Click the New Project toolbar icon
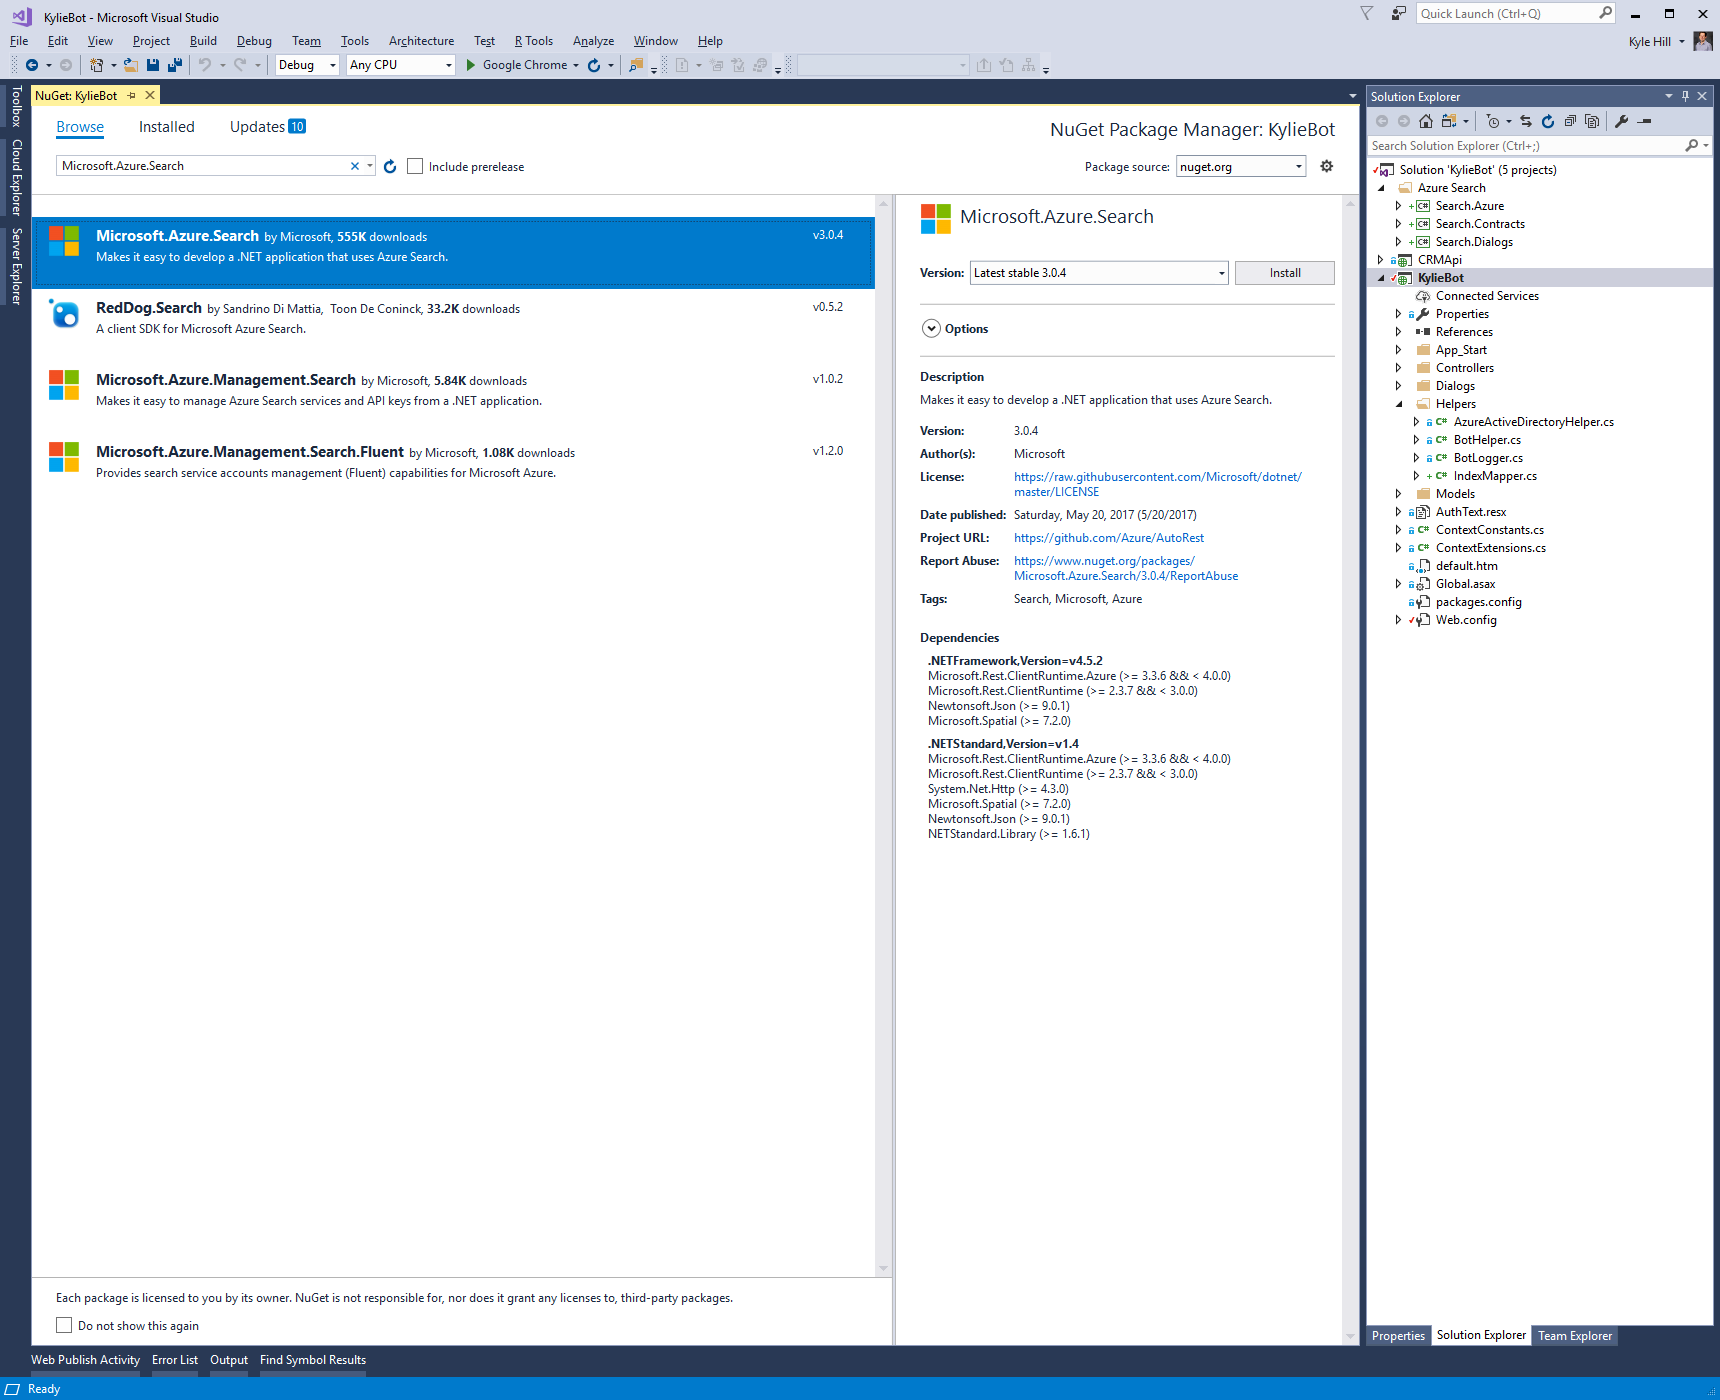The width and height of the screenshot is (1720, 1400). coord(96,65)
